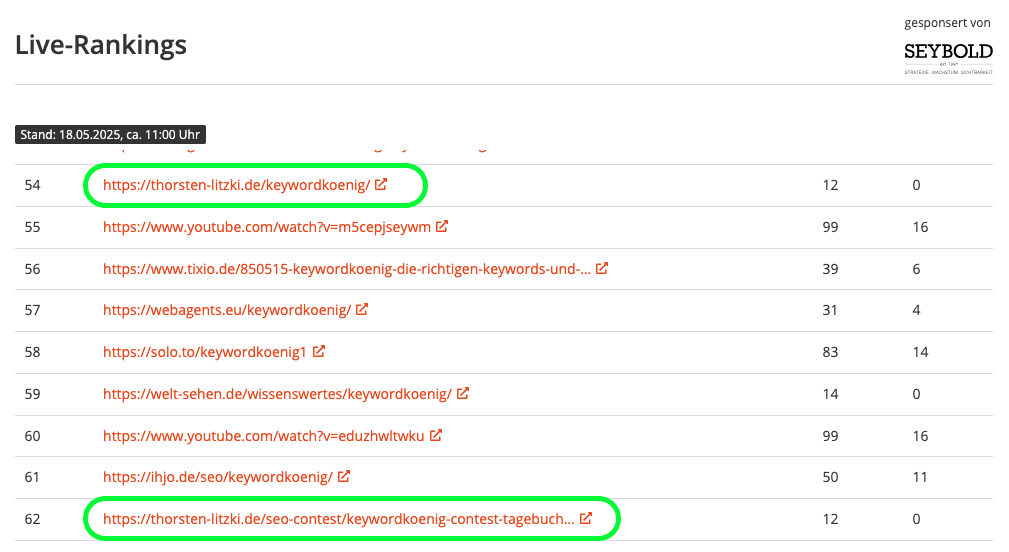Follow the tixio.de 850515-keywordkoenig link
Viewport: 1009px width, 552px height.
[x=346, y=269]
